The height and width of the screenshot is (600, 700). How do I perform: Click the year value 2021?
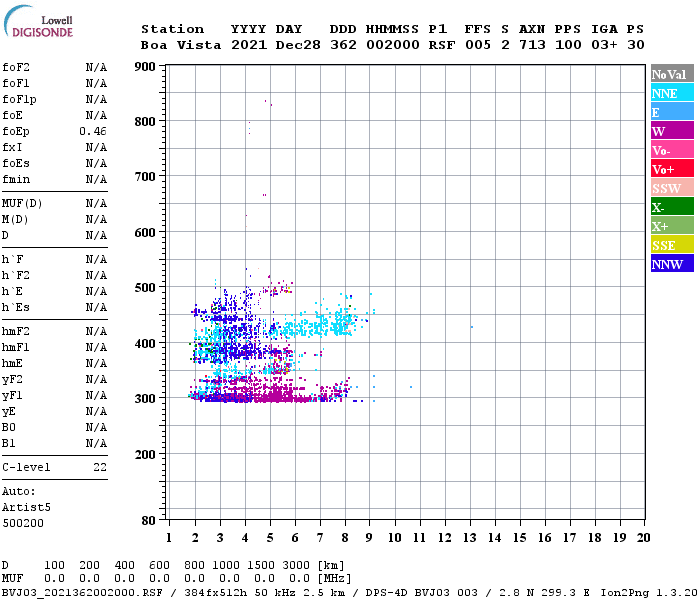click(249, 45)
